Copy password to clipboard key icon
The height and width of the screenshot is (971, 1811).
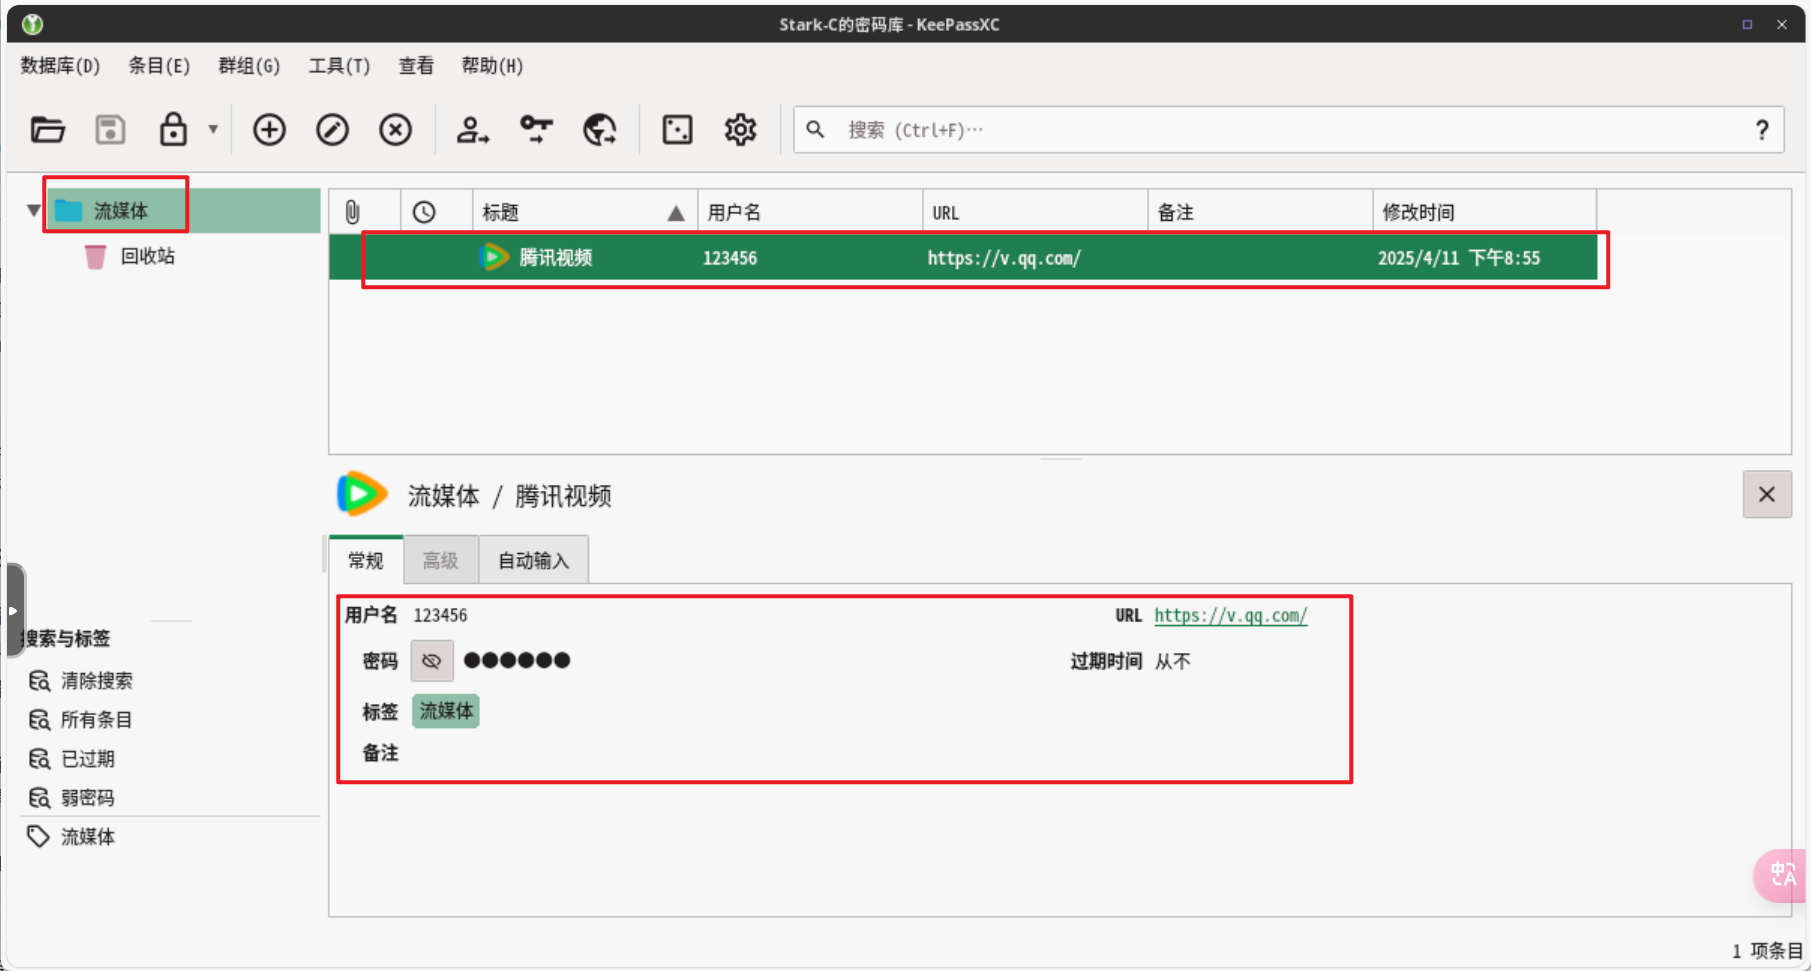tap(536, 130)
